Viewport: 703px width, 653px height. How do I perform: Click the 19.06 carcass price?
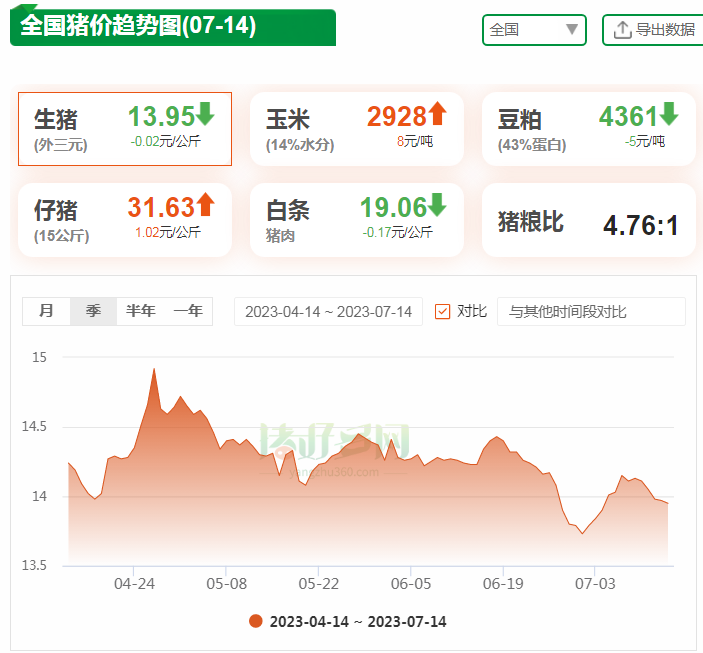[x=393, y=207]
